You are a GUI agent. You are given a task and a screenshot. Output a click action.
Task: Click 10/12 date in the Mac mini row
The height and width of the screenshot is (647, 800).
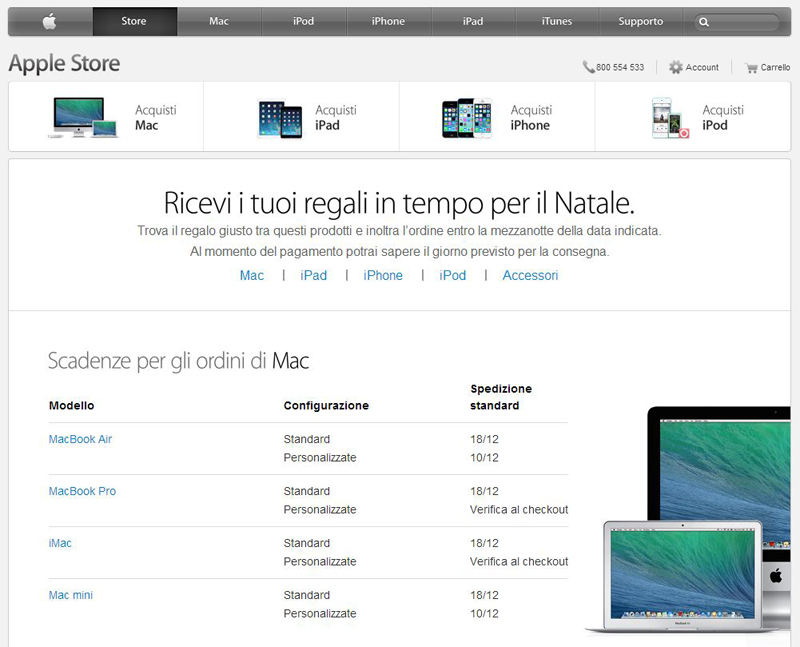484,614
